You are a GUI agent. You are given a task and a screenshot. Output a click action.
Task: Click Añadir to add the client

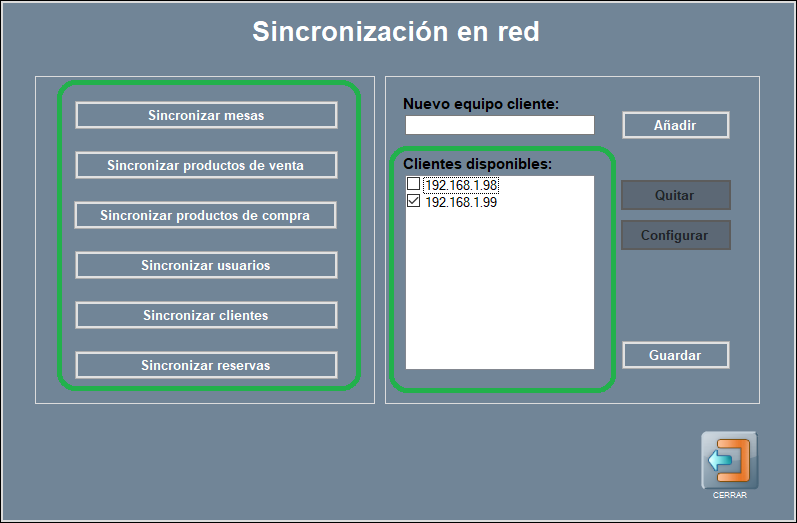[x=675, y=125]
